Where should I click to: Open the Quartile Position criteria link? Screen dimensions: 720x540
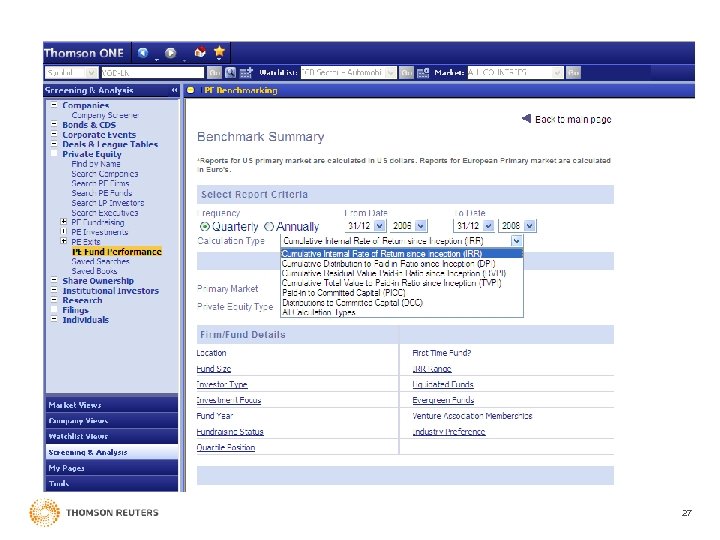pos(225,447)
